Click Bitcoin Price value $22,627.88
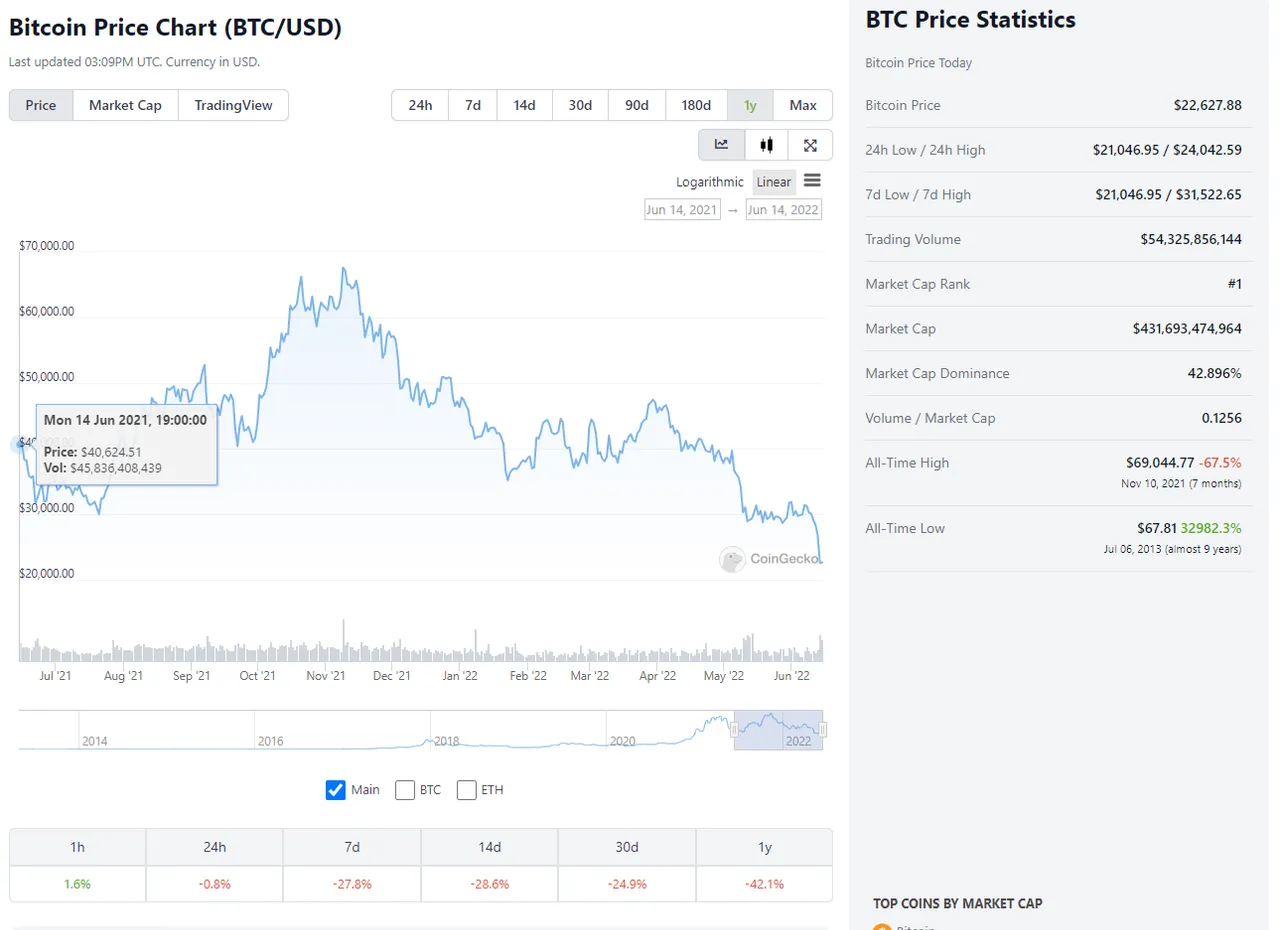The height and width of the screenshot is (930, 1280). tap(1208, 105)
